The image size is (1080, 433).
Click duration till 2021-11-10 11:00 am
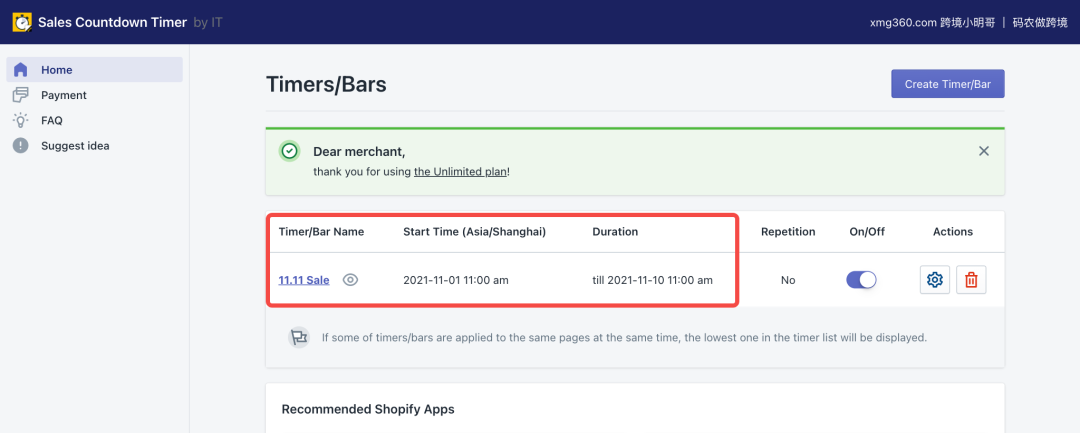(652, 280)
